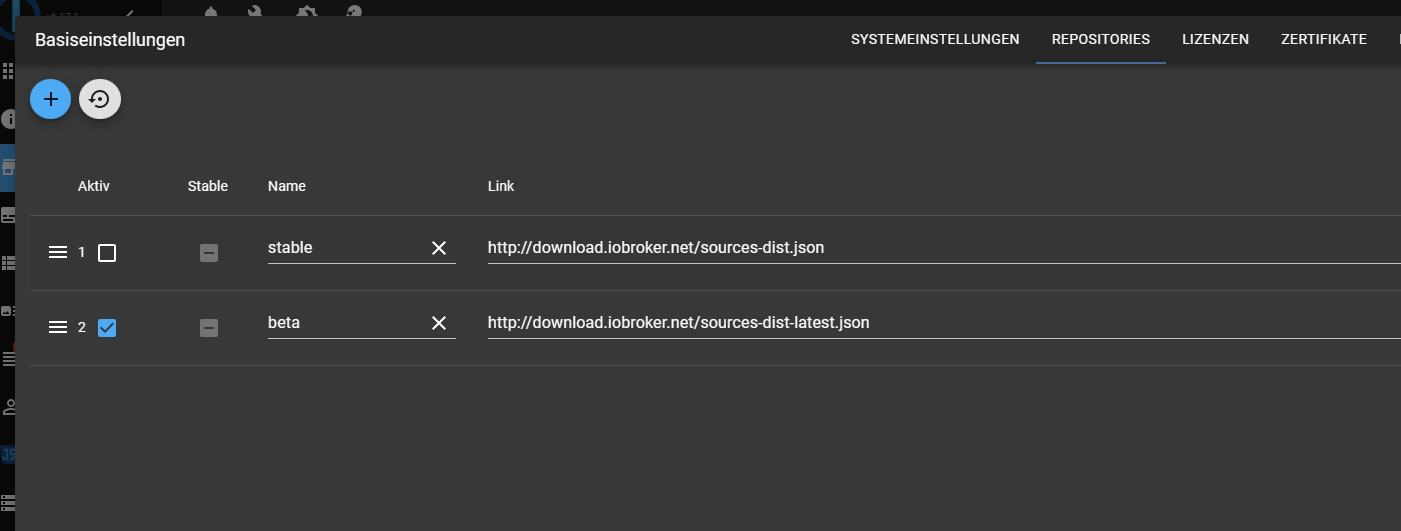Screen dimensions: 1401x531
Task: Click the user icon in the left sidebar
Action: click(9, 406)
